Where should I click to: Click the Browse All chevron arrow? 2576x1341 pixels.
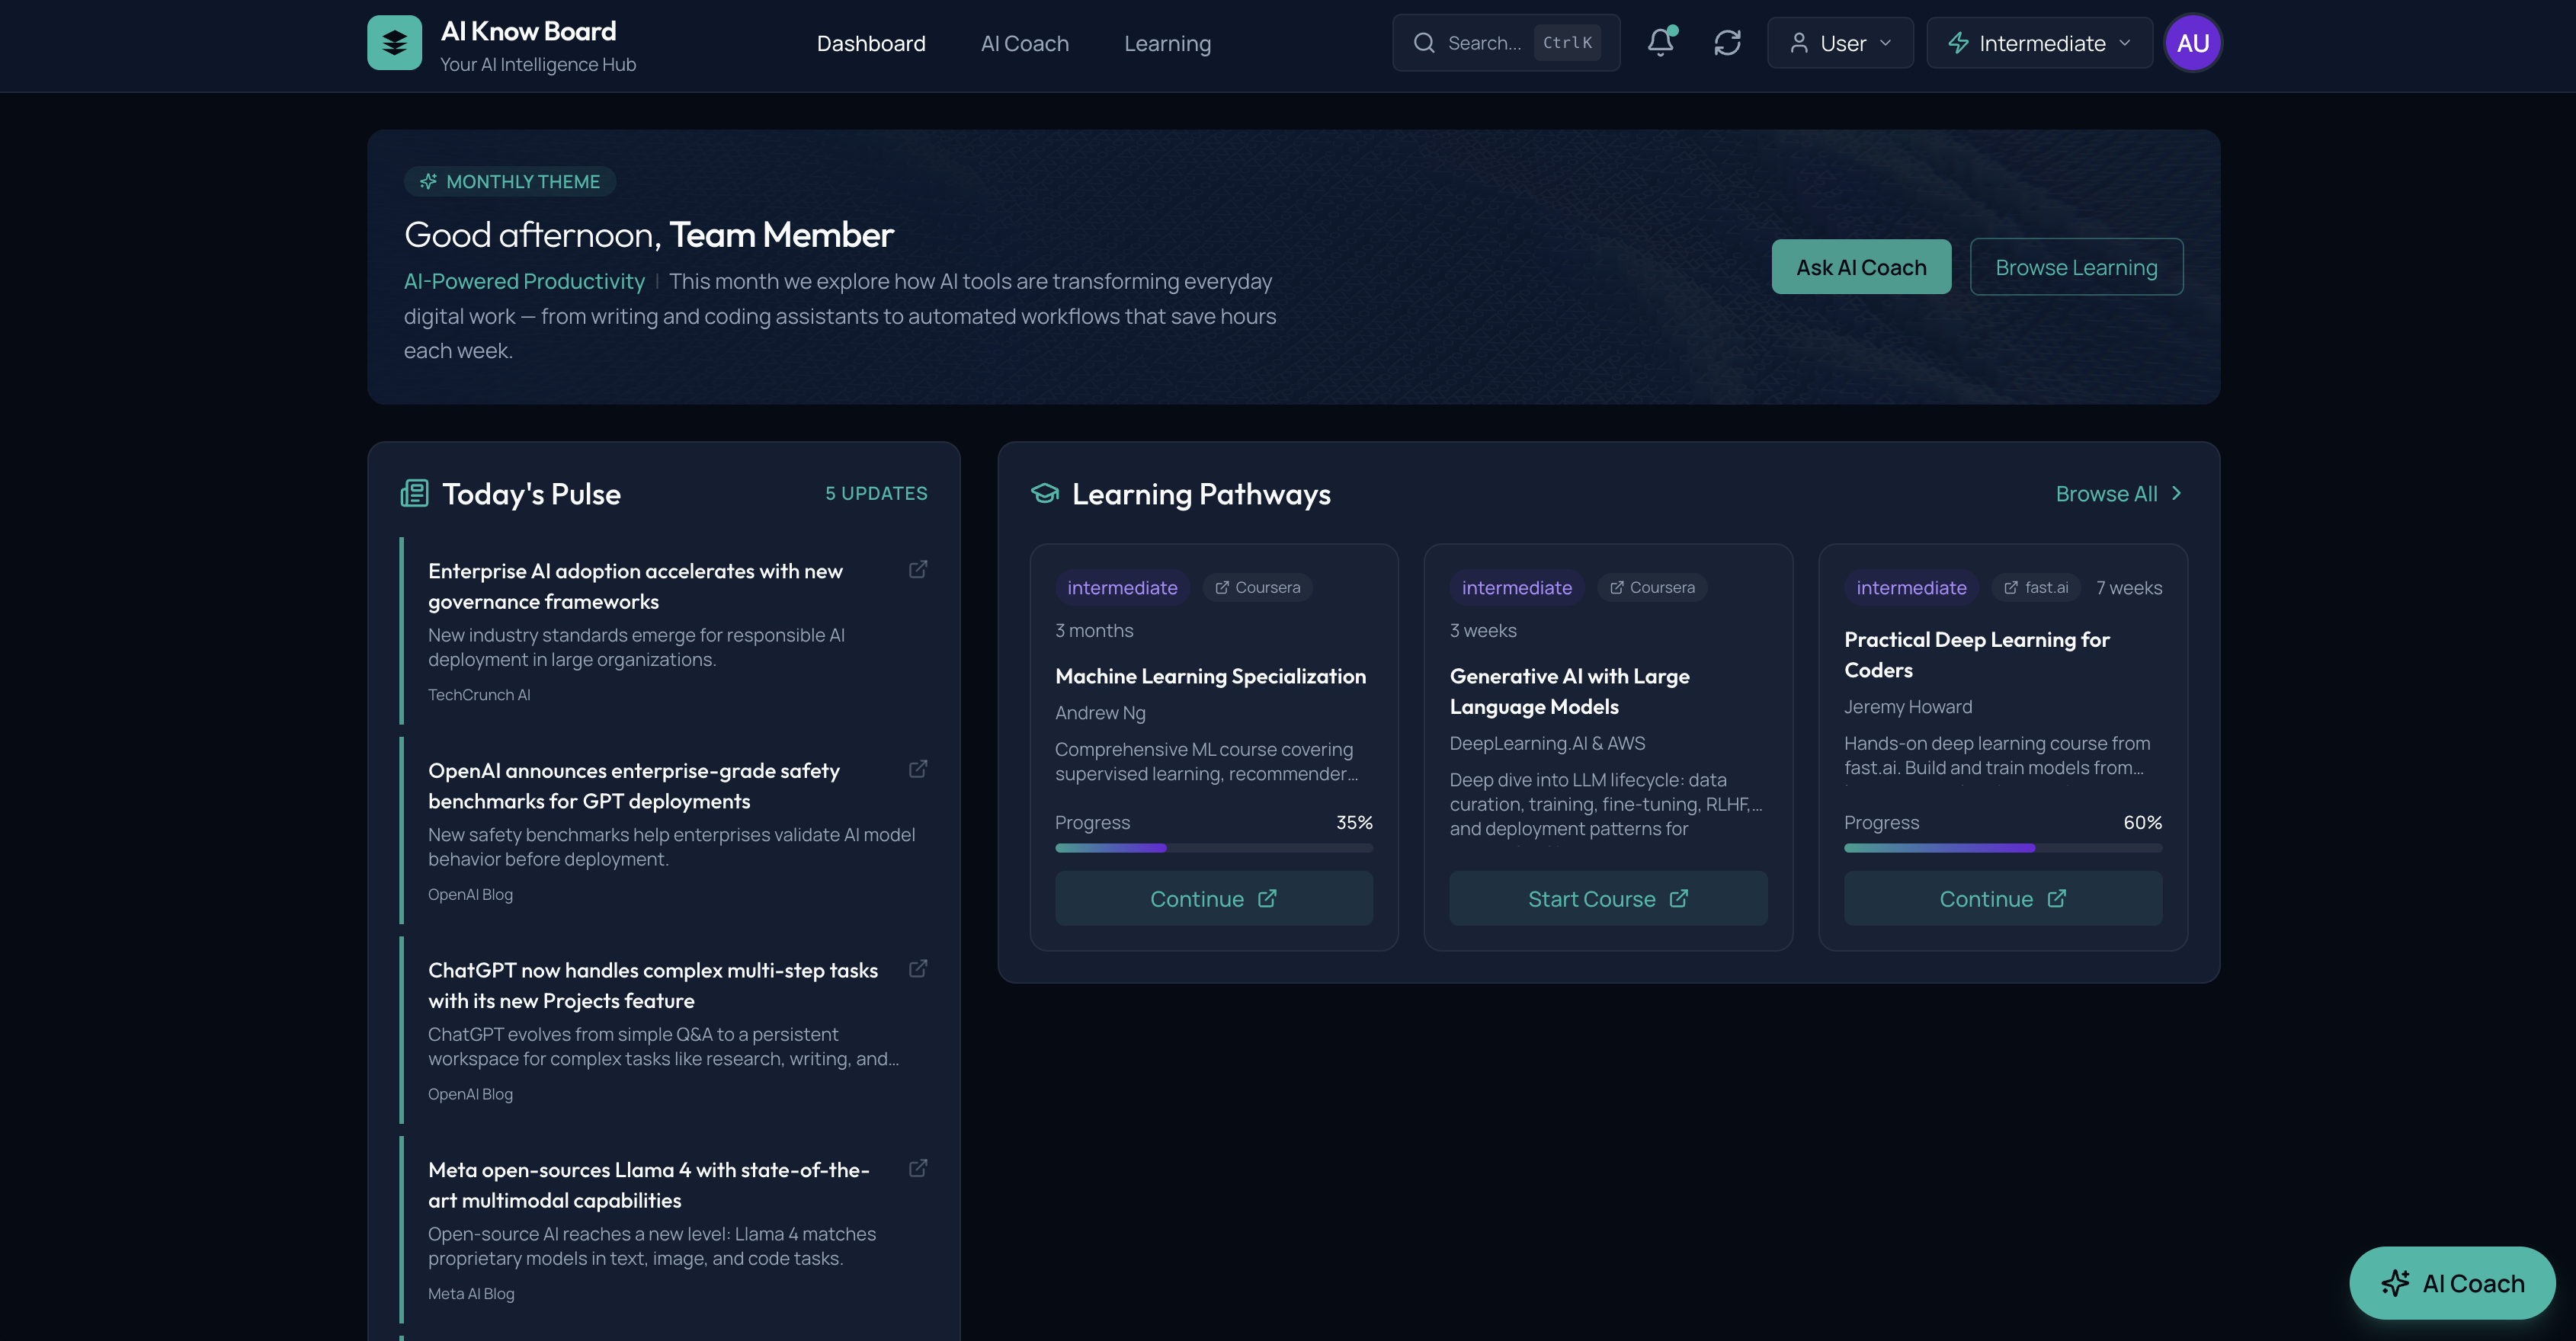pyautogui.click(x=2176, y=493)
